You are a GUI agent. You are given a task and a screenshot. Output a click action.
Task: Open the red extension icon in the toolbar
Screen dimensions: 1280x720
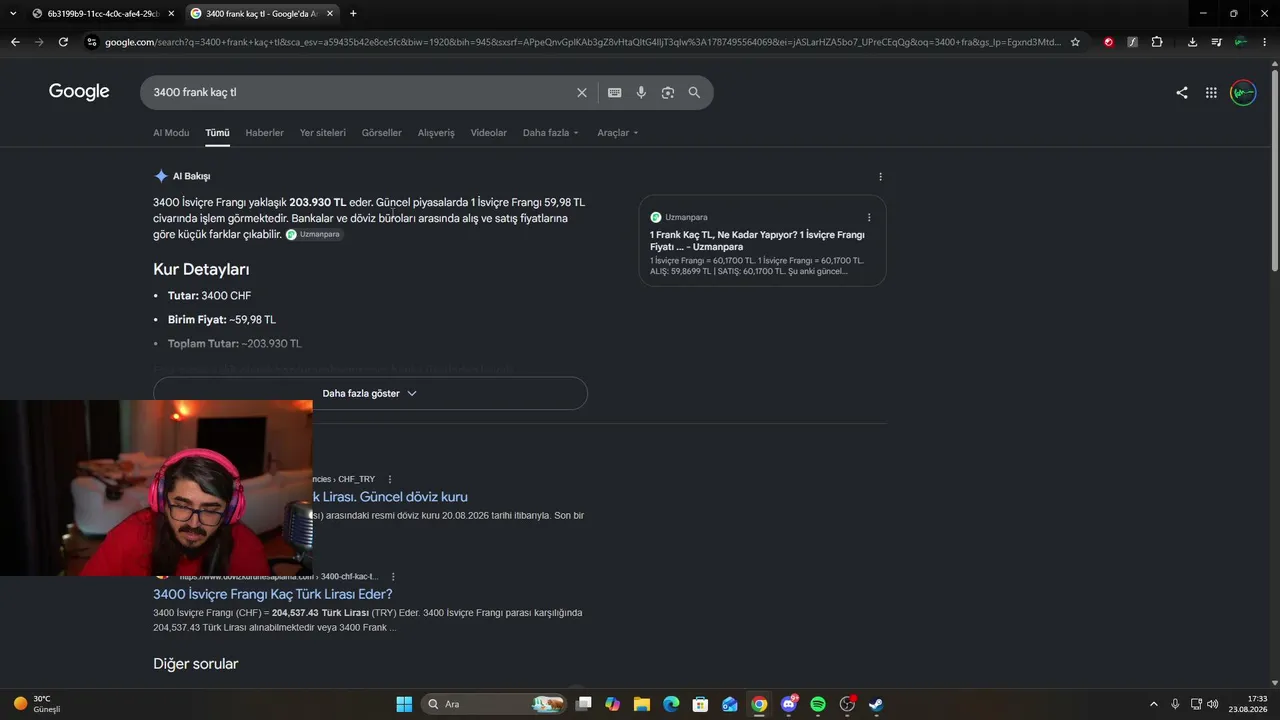[1108, 42]
